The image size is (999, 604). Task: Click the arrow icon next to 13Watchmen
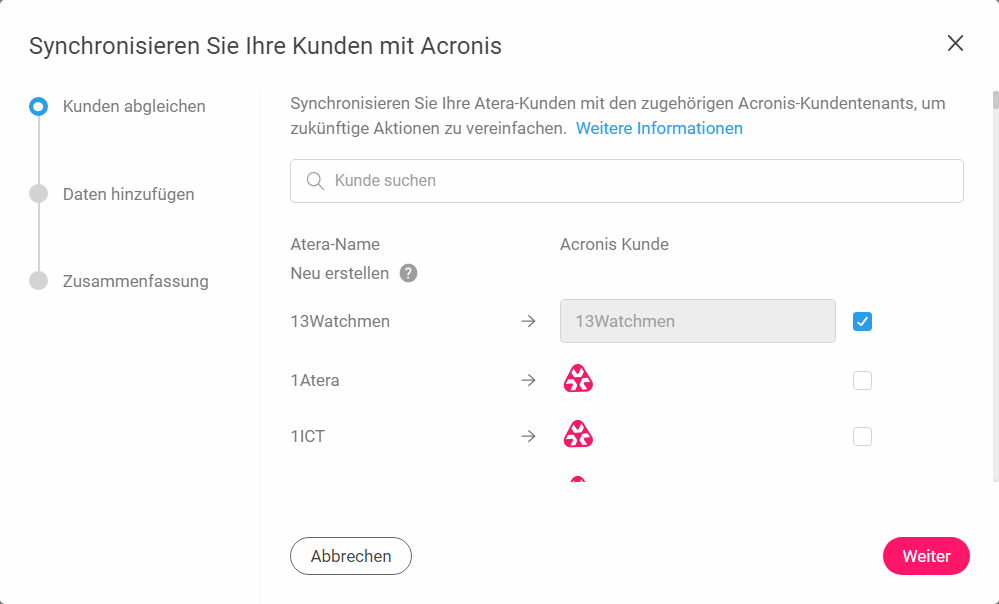point(528,321)
